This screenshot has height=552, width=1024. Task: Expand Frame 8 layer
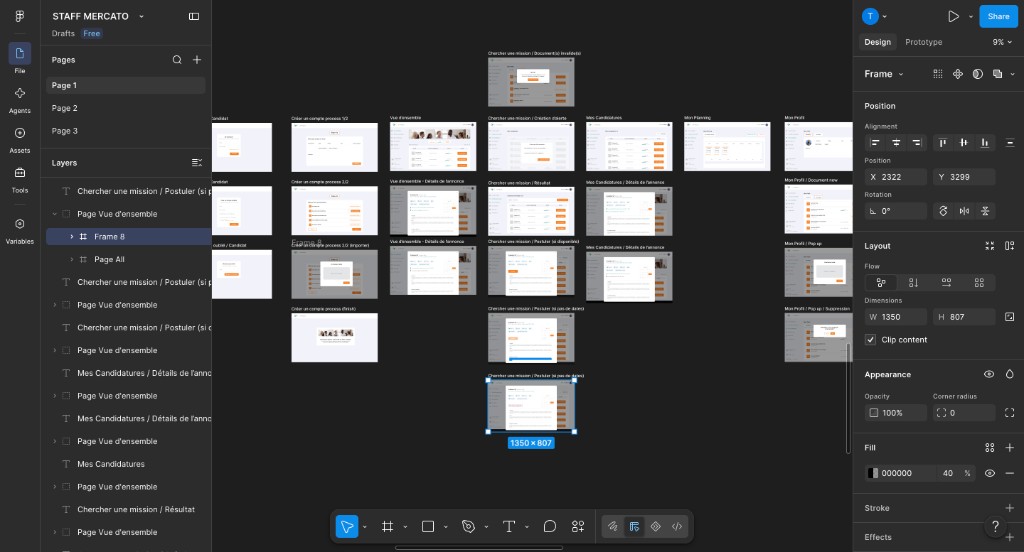72,236
